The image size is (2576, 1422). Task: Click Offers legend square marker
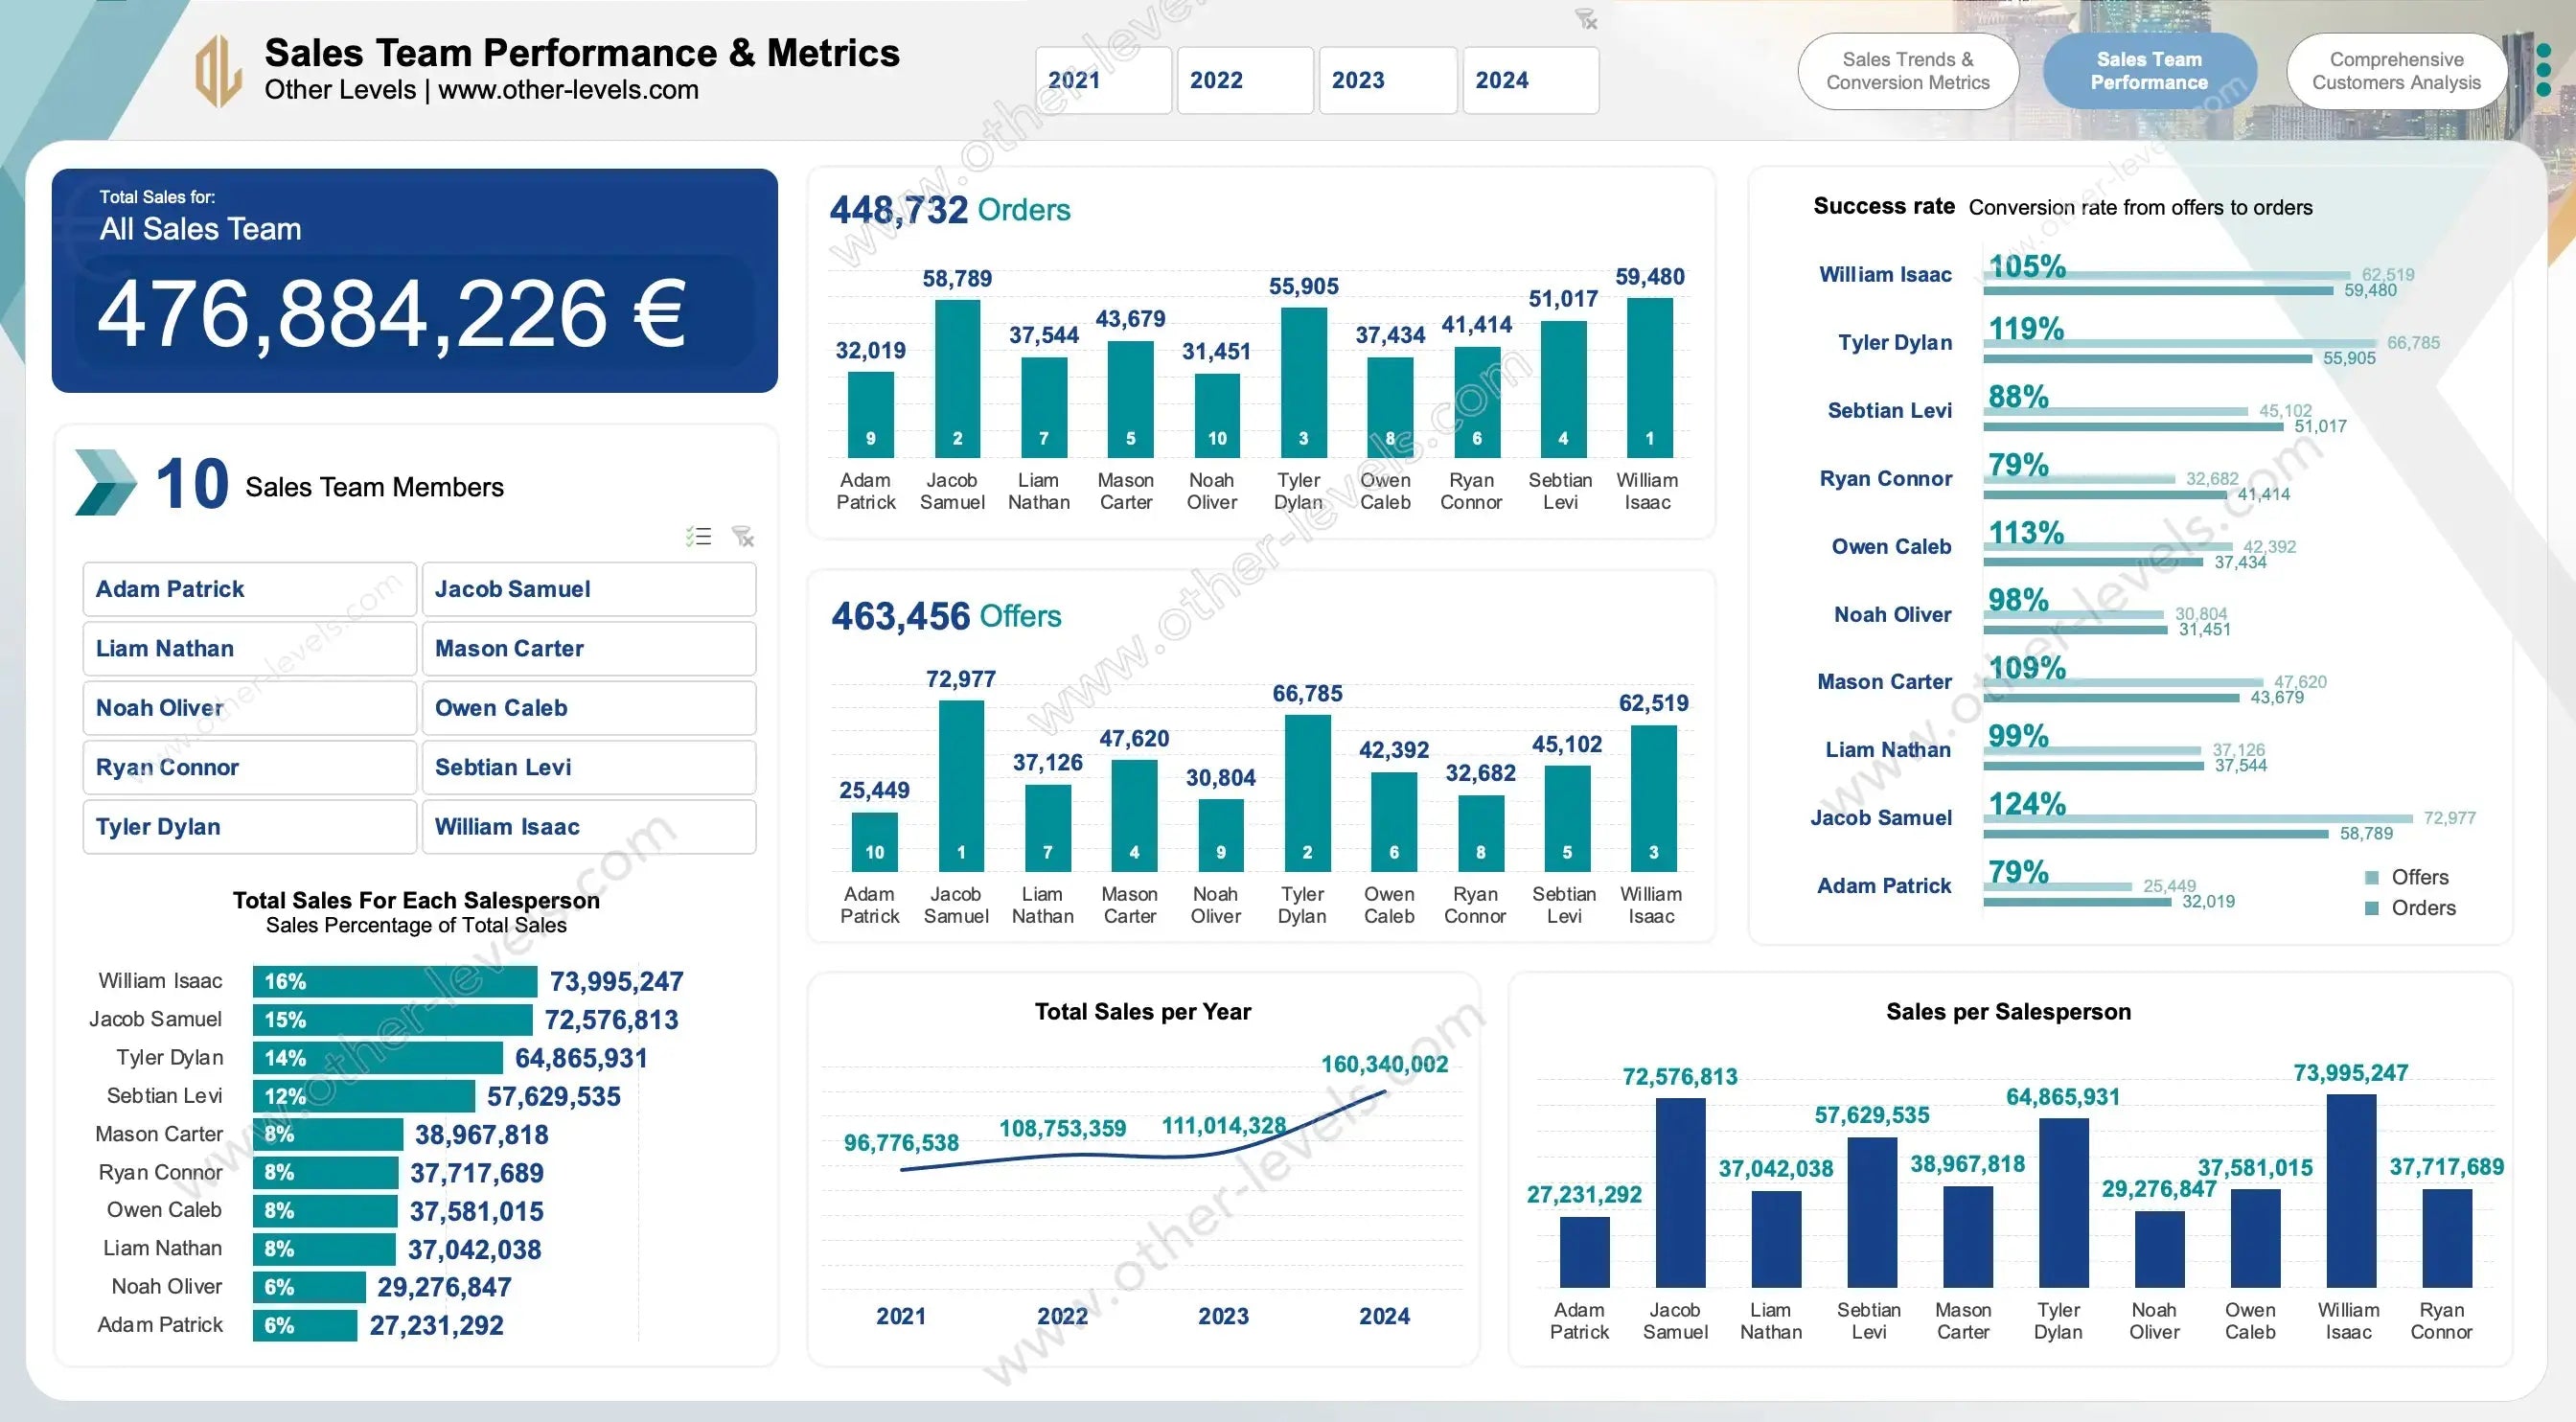click(2371, 878)
